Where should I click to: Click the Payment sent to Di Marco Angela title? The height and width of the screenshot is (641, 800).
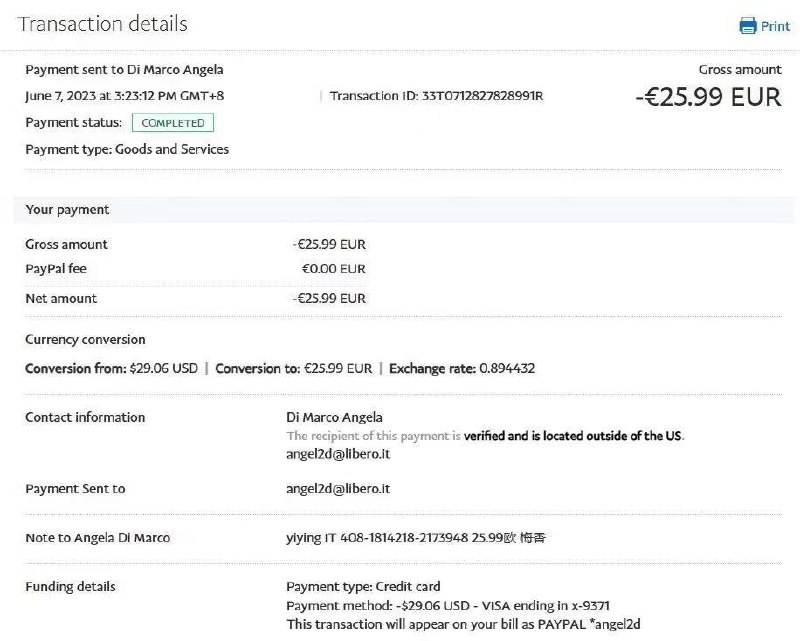(124, 70)
